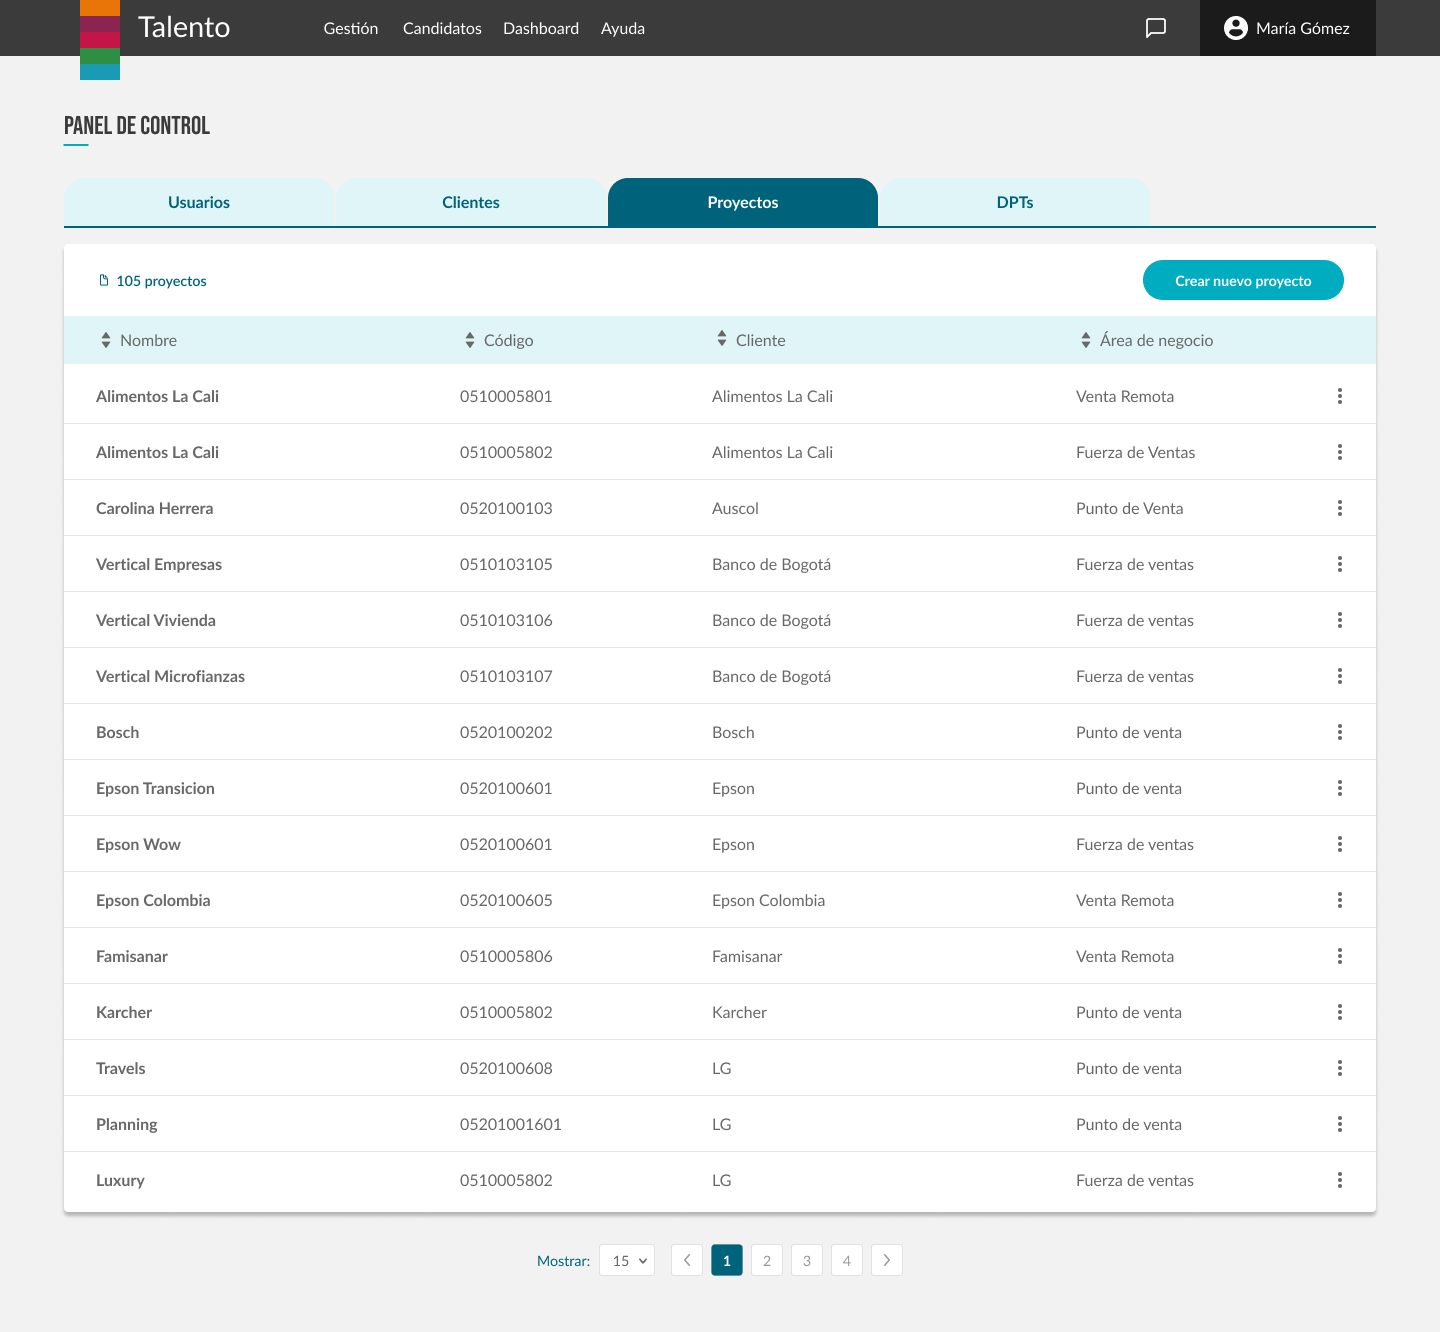Screen dimensions: 1440x1332
Task: Open the chat messages icon
Action: [x=1155, y=28]
